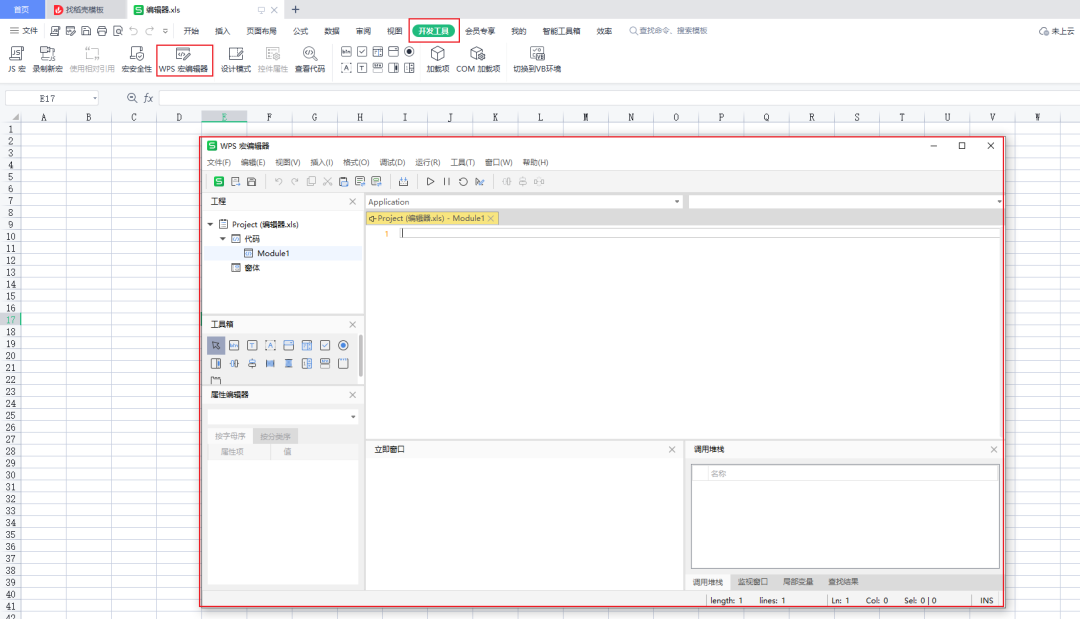This screenshot has height=619, width=1080.
Task: Pick the text box control in 工具箱
Action: 252,345
